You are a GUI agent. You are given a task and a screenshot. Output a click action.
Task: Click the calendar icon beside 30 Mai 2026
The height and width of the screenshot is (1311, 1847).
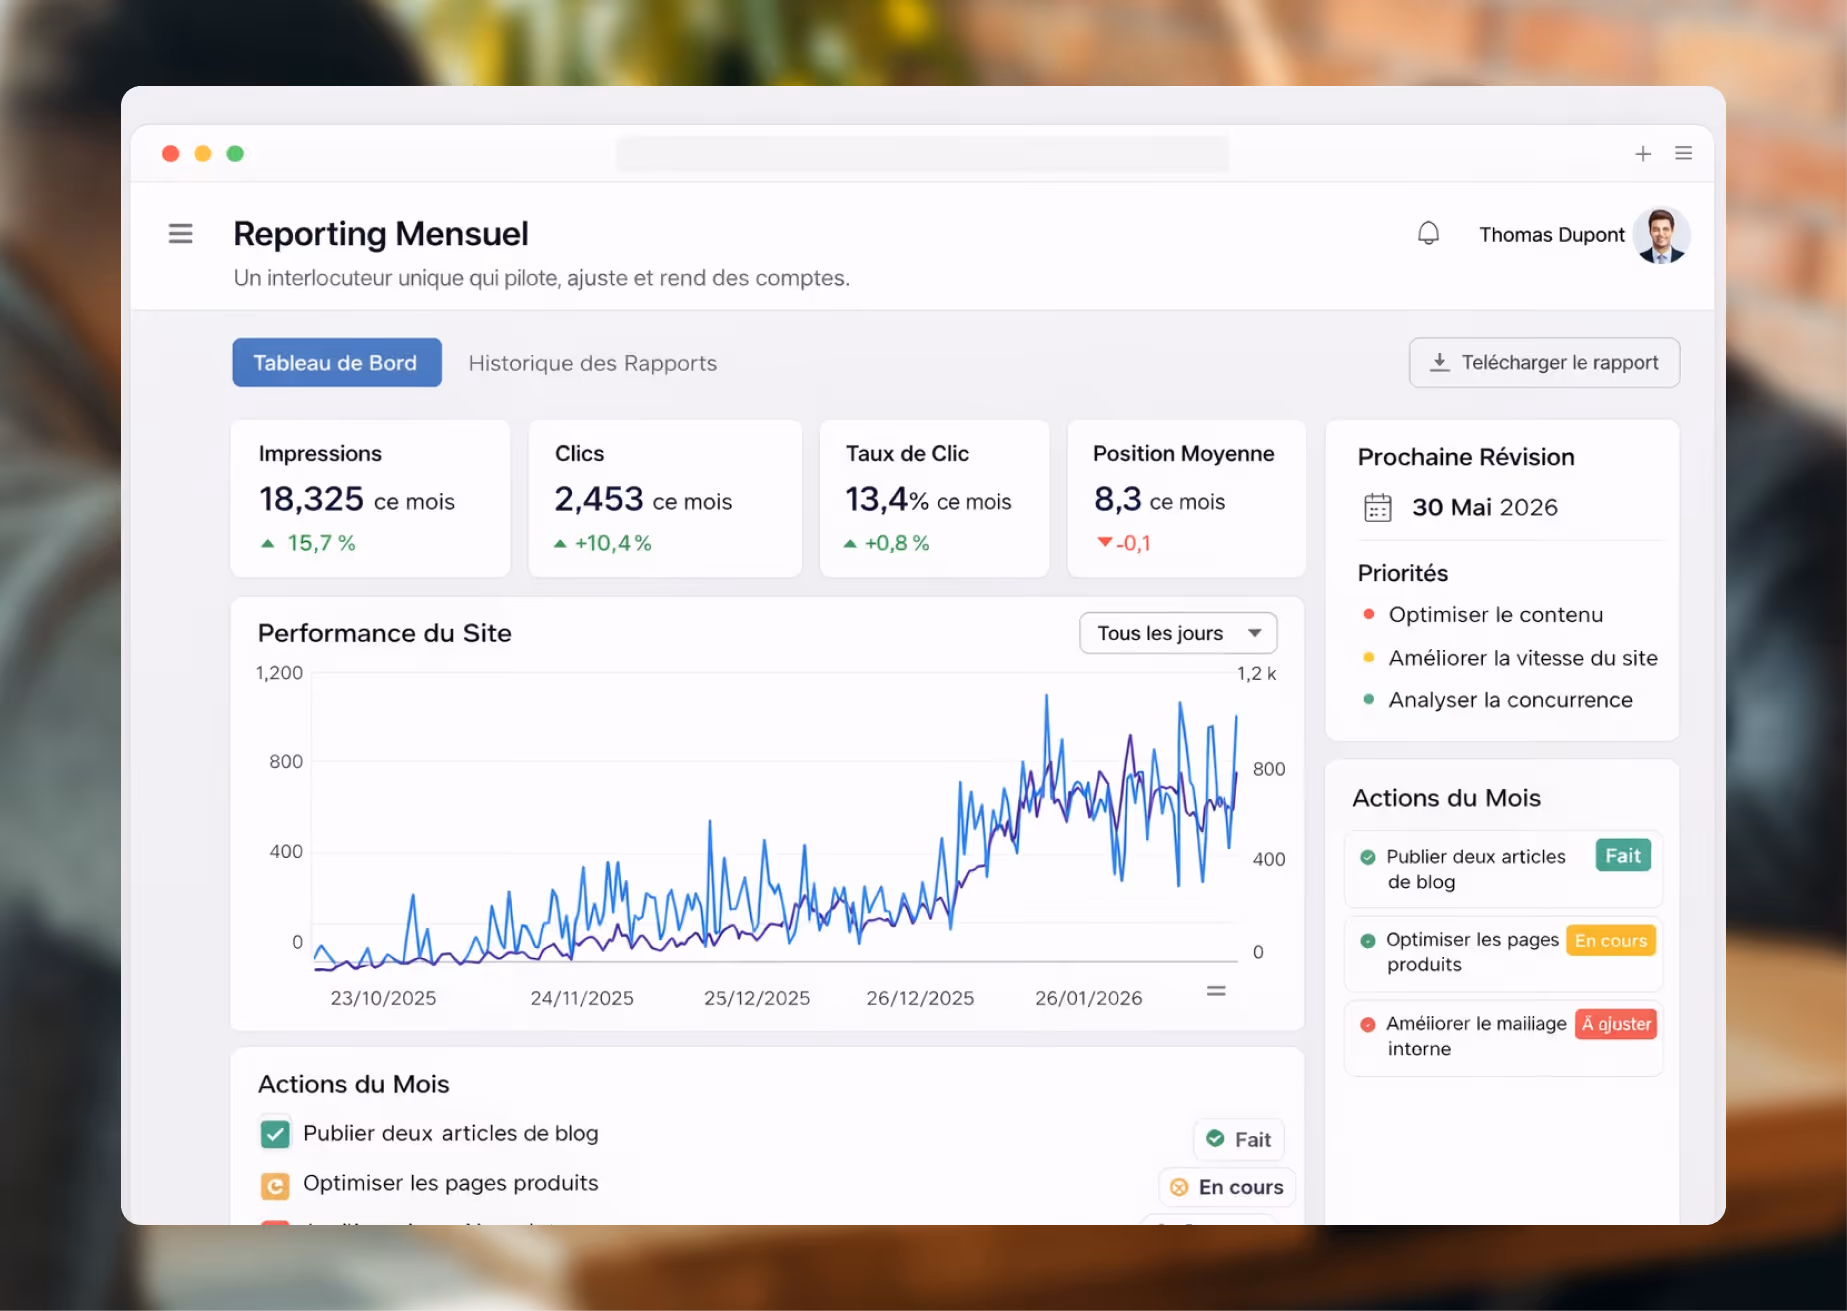pos(1377,508)
